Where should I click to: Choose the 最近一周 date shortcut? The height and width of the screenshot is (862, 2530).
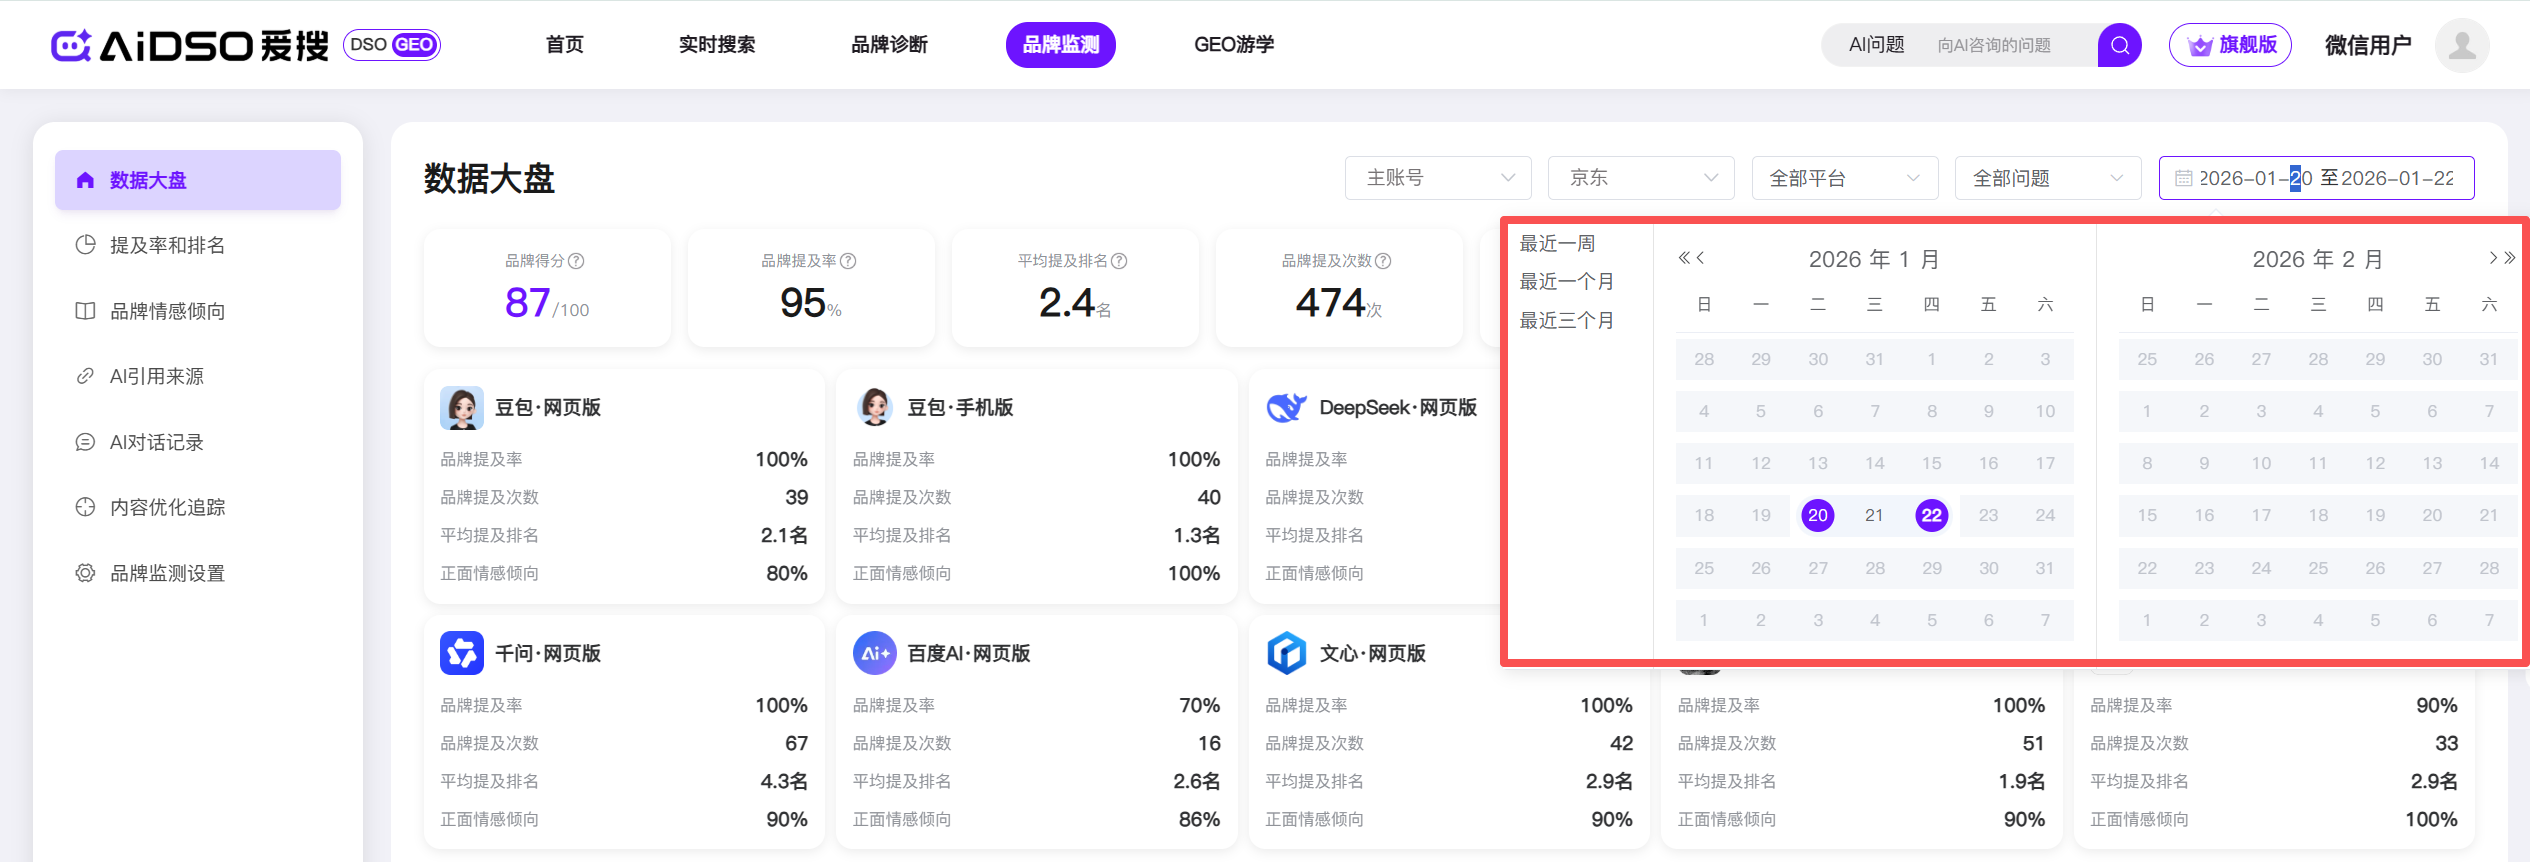pos(1557,244)
